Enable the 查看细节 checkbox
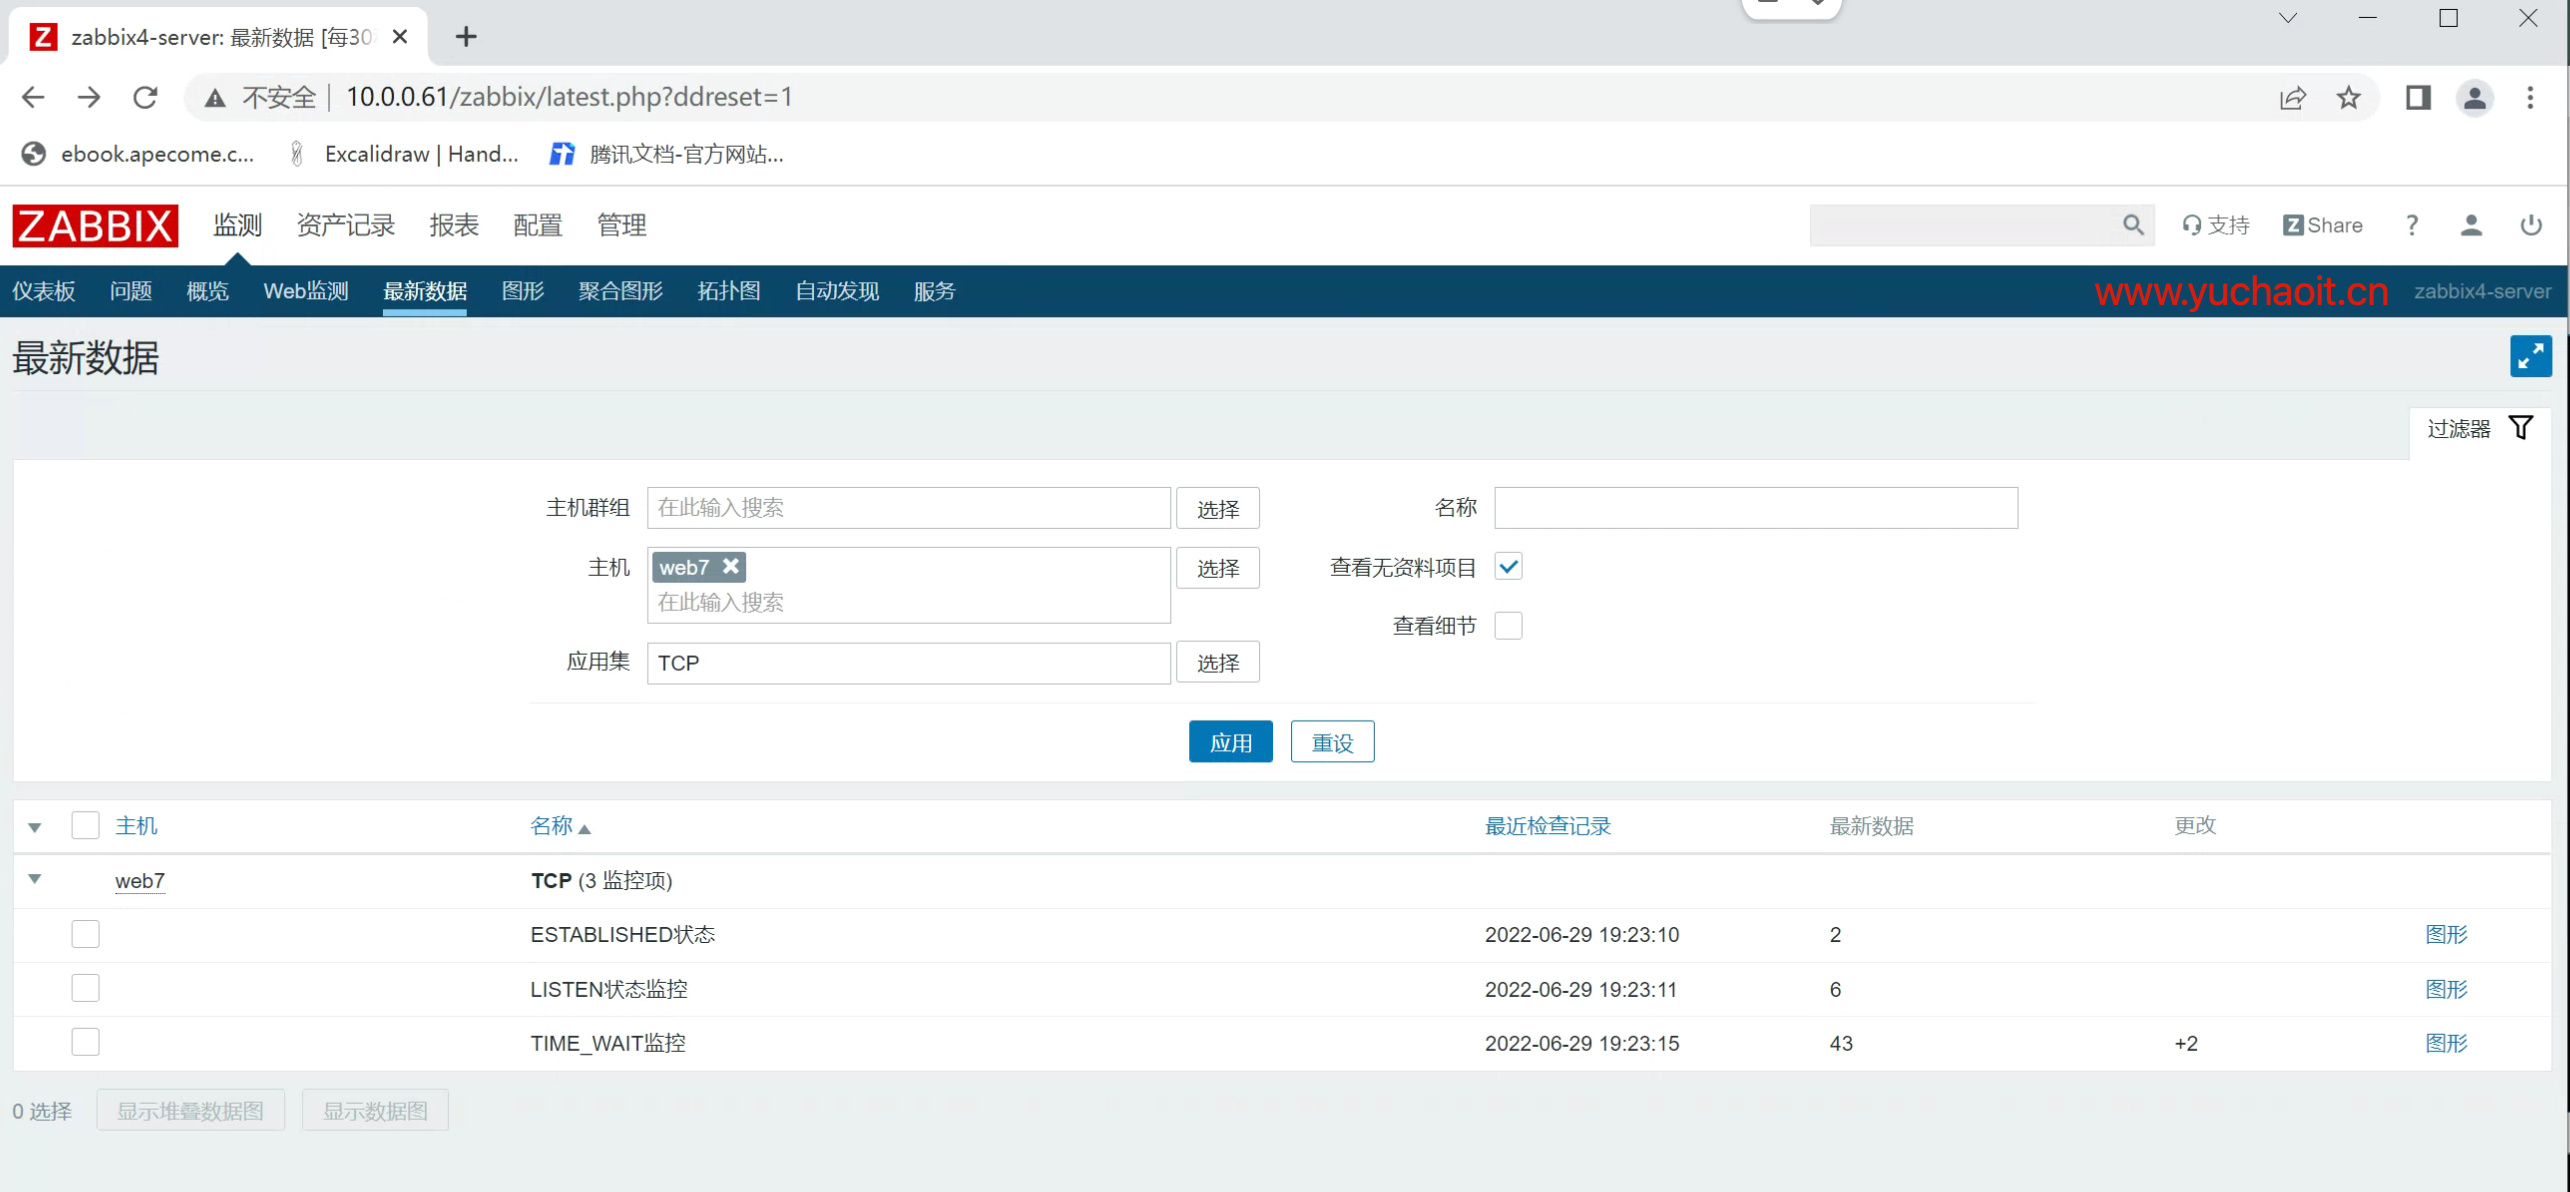This screenshot has height=1192, width=2570. (1508, 626)
